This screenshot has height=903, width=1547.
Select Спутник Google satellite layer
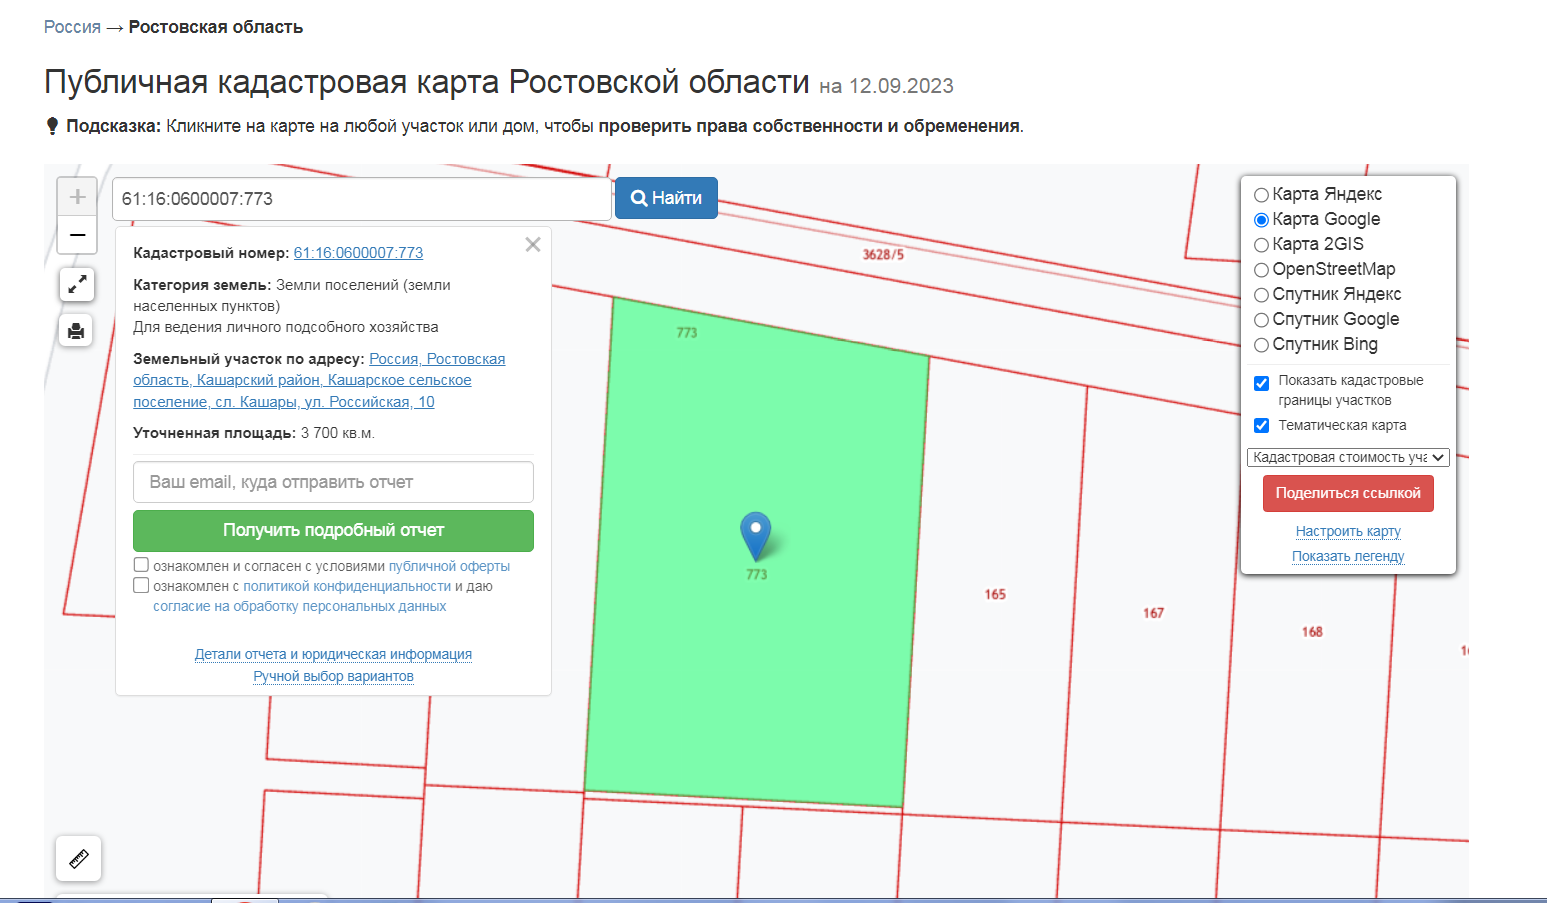coord(1262,320)
